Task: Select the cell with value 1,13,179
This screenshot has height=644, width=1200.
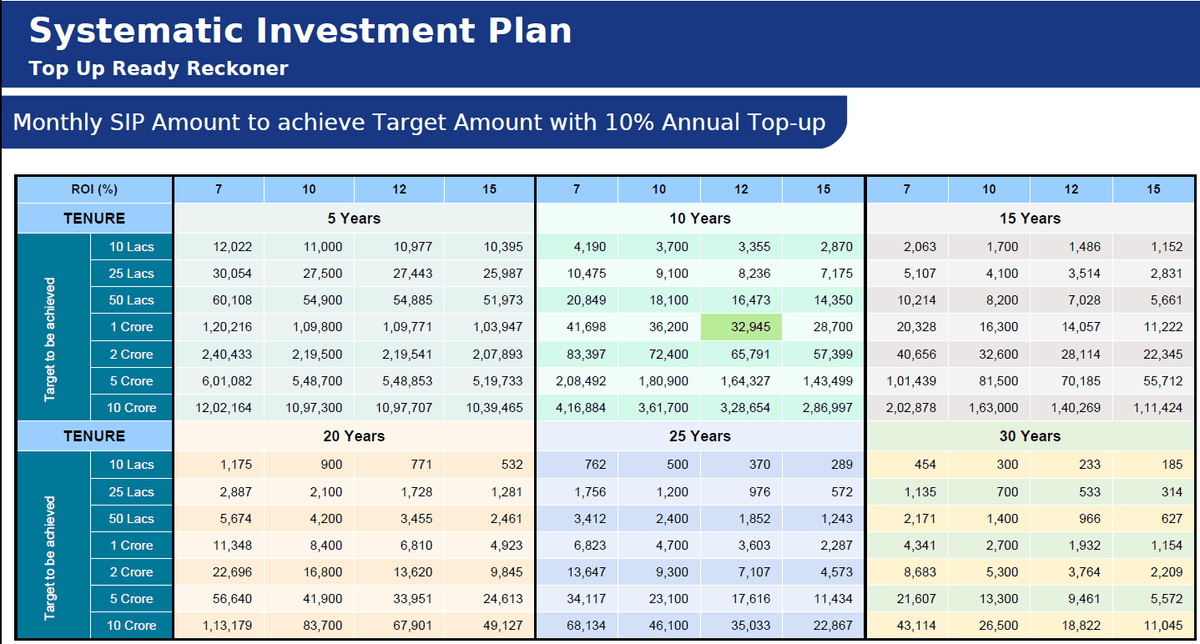Action: 219,625
